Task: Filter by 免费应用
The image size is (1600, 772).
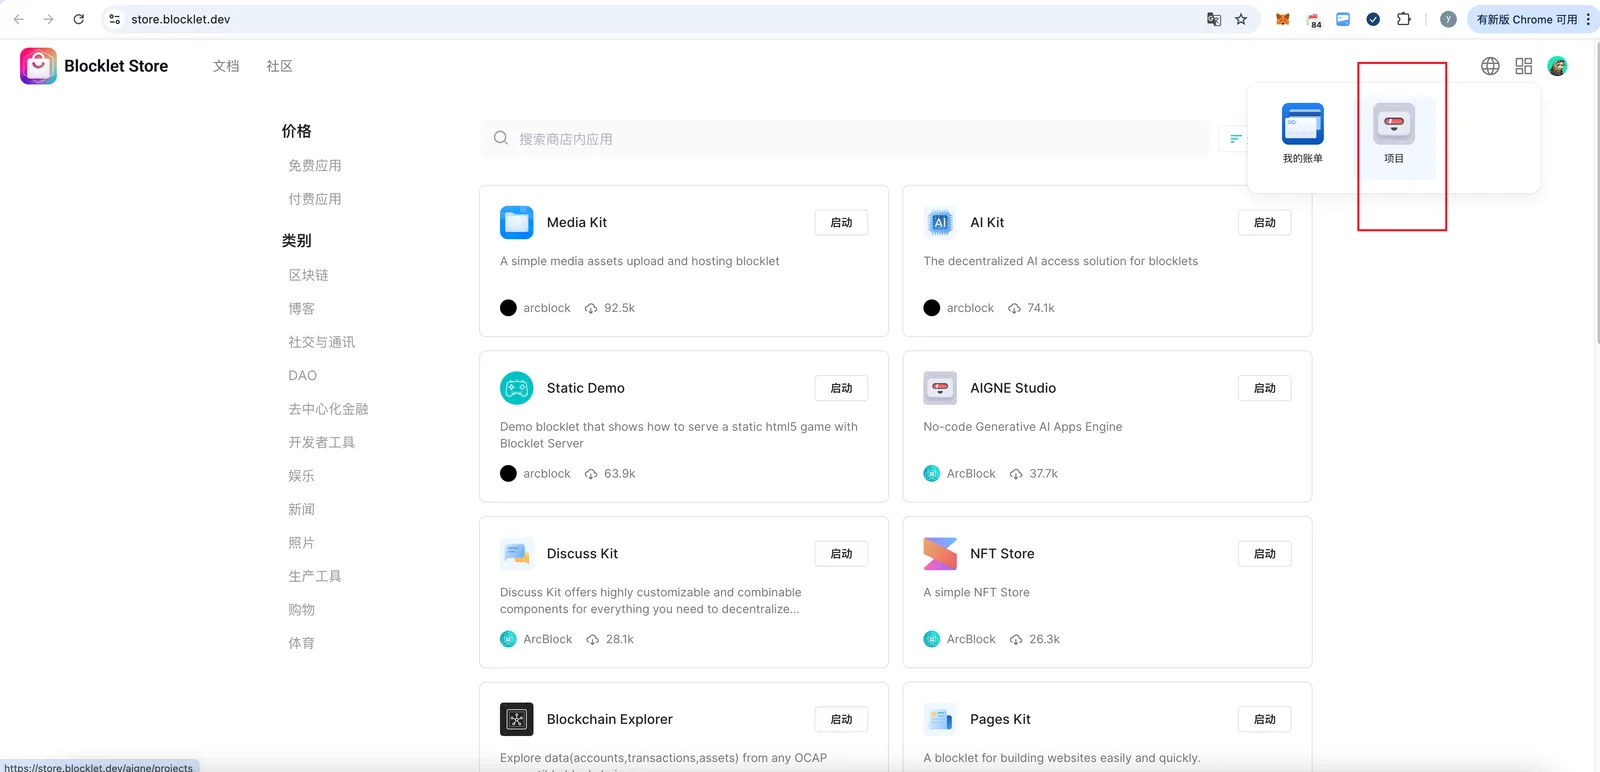Action: point(315,166)
